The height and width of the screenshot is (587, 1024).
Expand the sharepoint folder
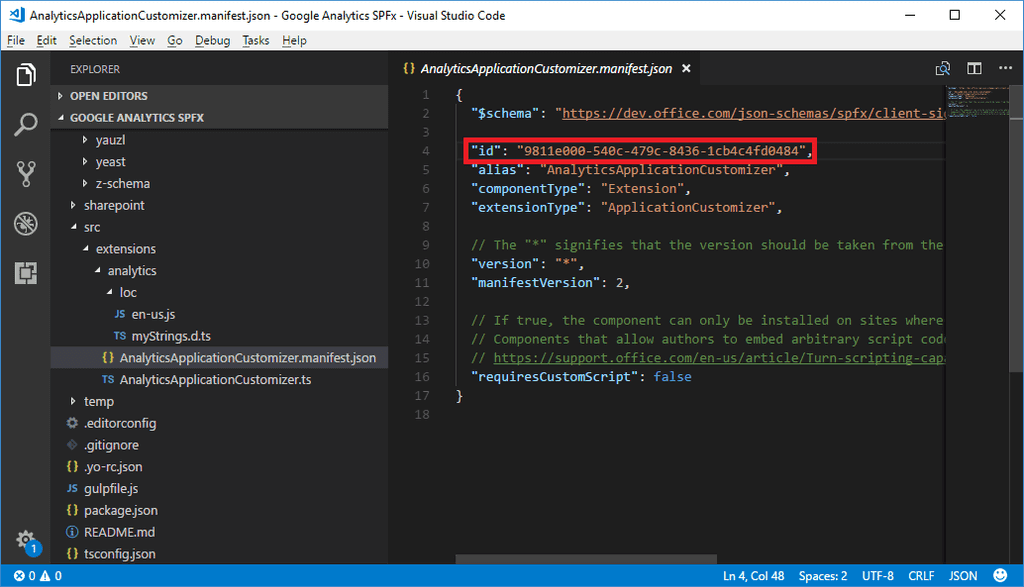[114, 205]
